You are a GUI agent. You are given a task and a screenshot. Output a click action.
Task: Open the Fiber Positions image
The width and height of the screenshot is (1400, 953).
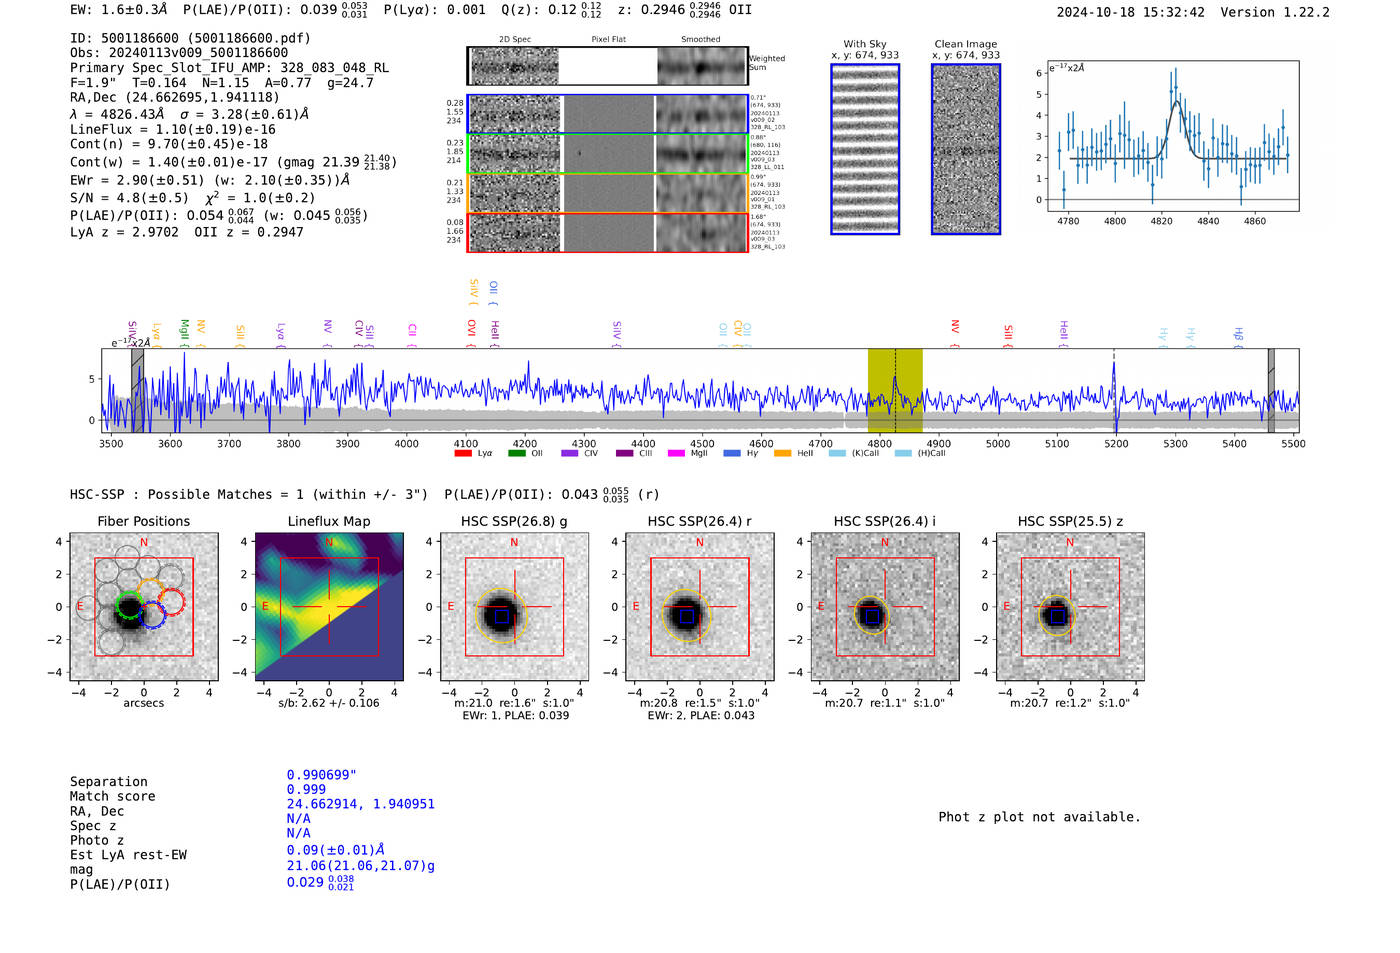click(144, 607)
